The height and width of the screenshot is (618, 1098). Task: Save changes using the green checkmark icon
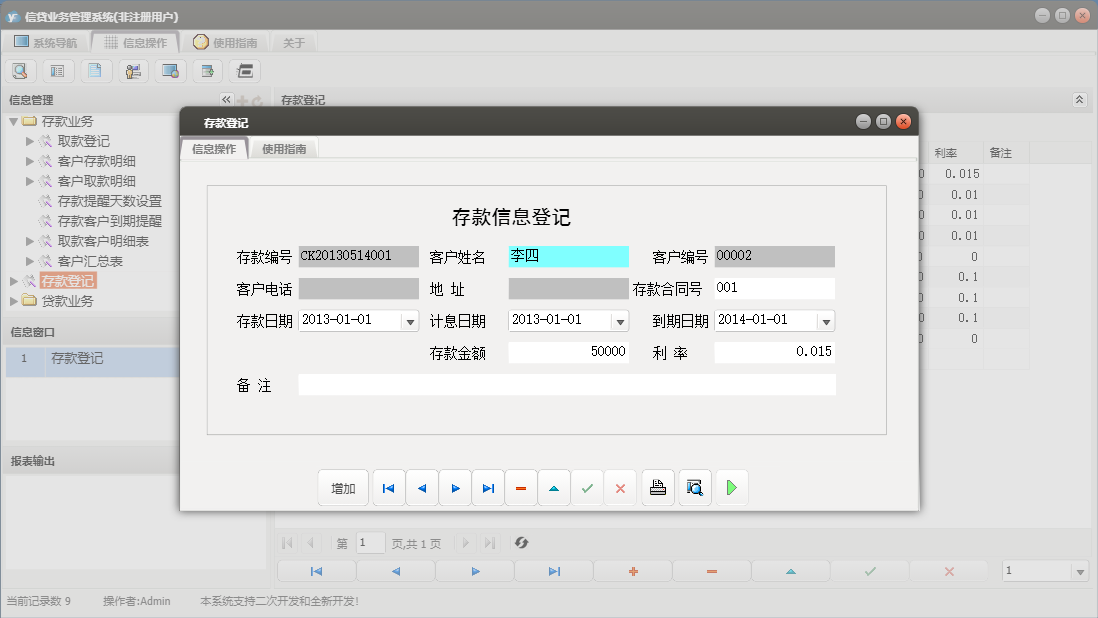tap(587, 487)
